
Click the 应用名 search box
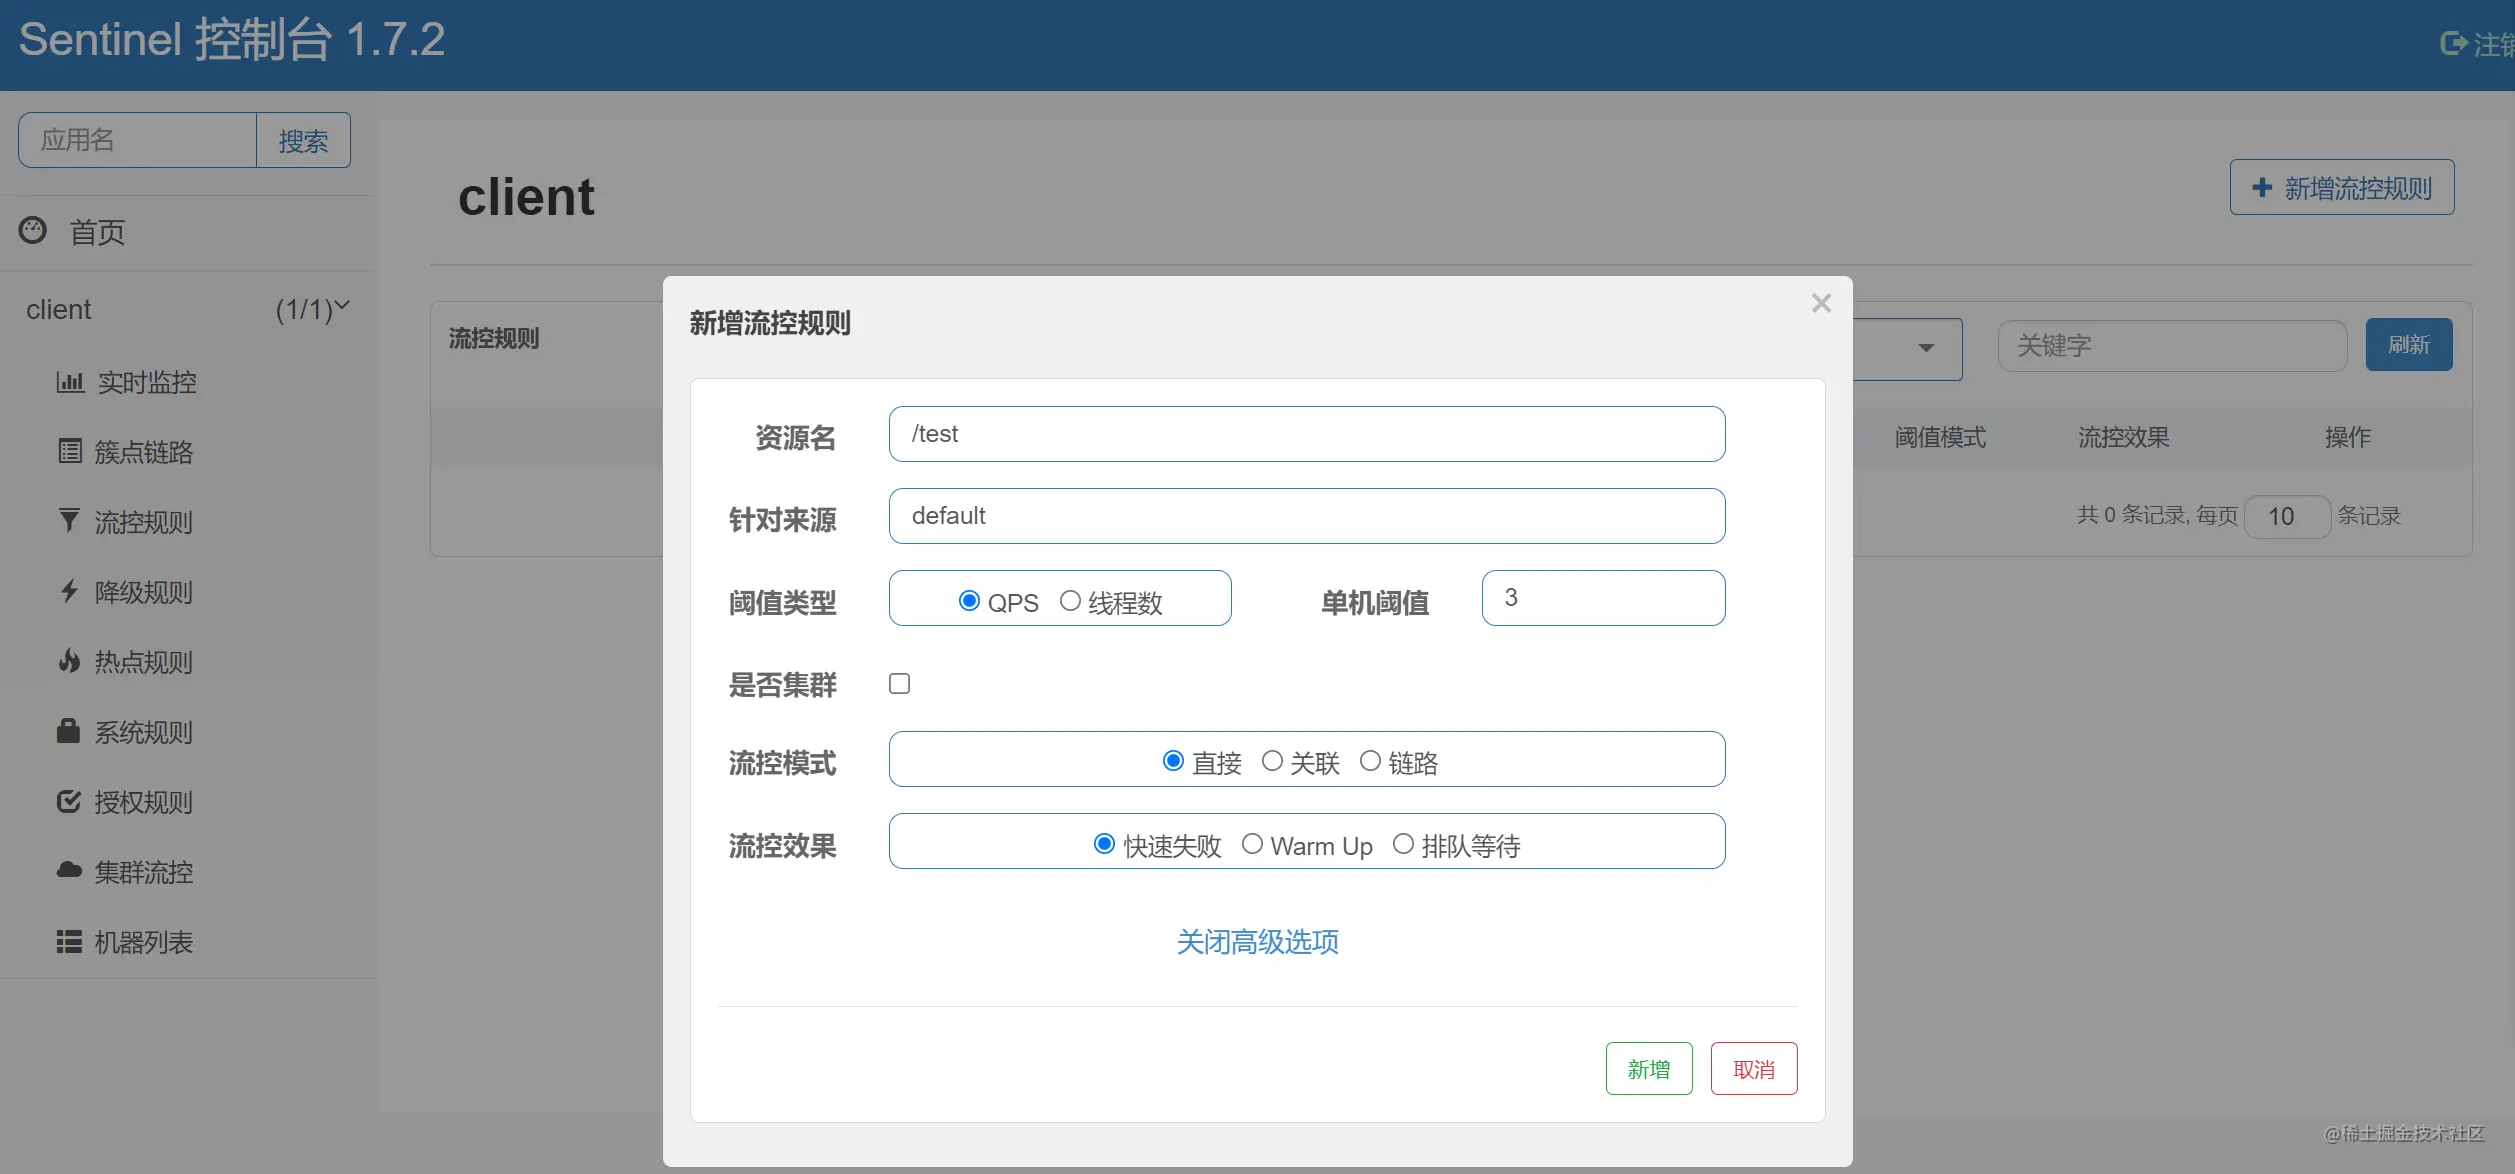tap(138, 140)
